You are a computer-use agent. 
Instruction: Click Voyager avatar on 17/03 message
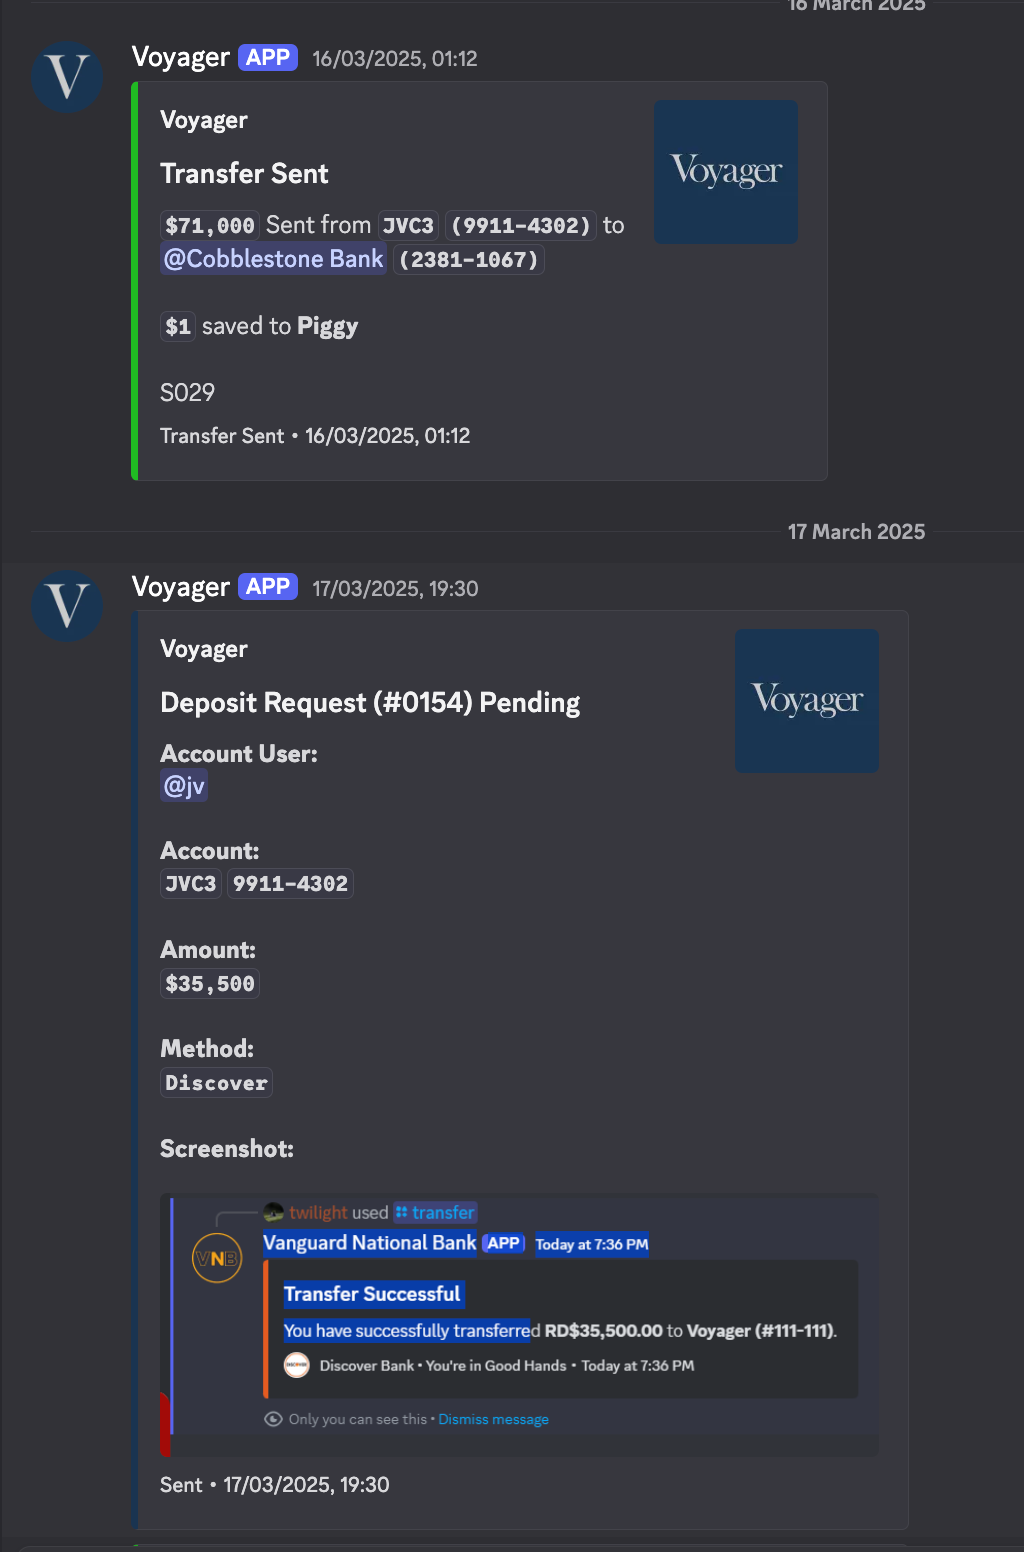(67, 606)
